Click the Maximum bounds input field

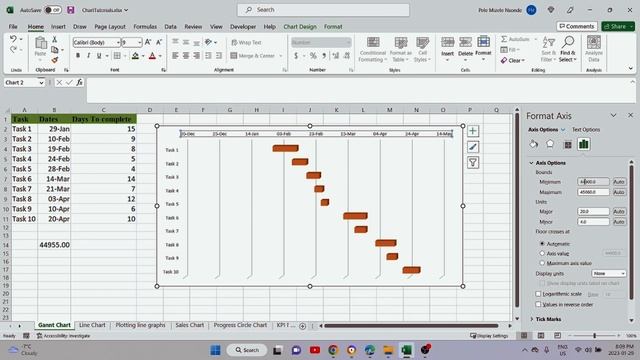(x=593, y=192)
